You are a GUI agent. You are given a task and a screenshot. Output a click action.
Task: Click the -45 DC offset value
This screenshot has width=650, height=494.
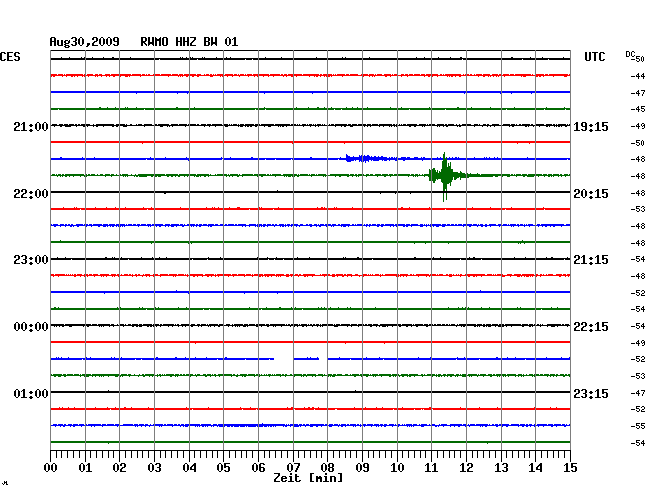tap(638, 109)
